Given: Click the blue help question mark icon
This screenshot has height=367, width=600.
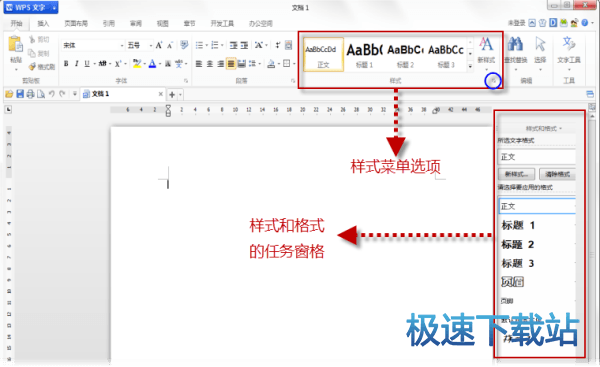Looking at the screenshot, I should pos(585,23).
